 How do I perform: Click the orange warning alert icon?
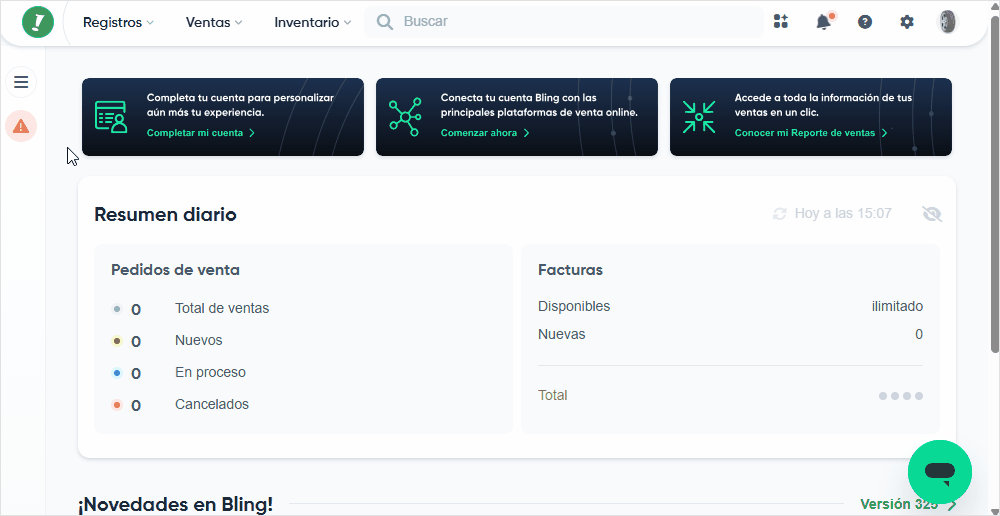click(21, 126)
